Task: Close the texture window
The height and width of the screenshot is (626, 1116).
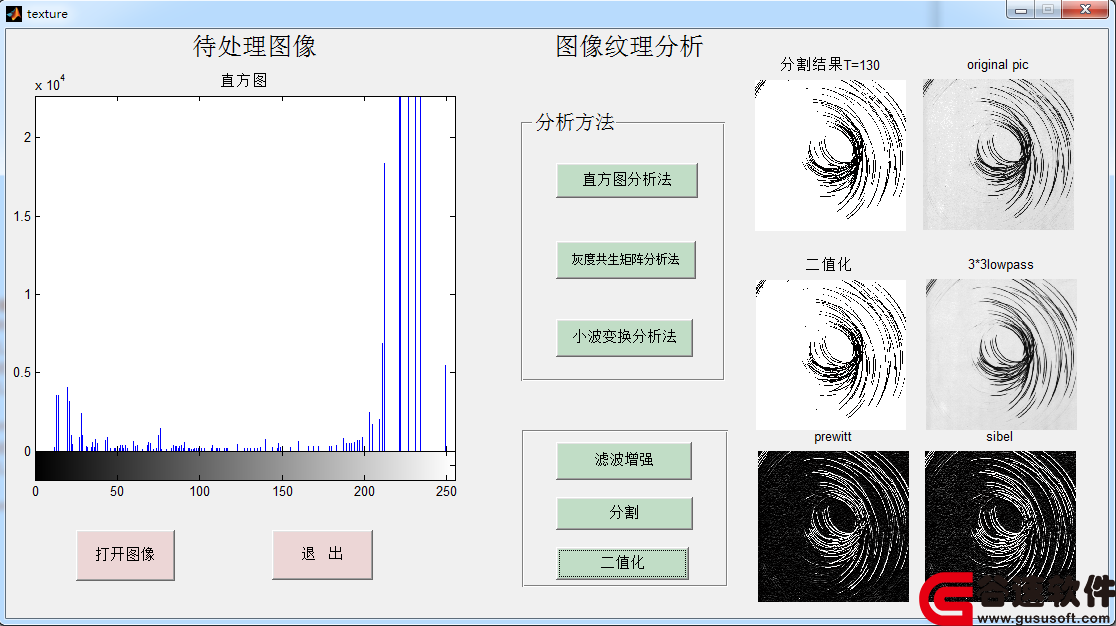Action: pyautogui.click(x=1085, y=10)
